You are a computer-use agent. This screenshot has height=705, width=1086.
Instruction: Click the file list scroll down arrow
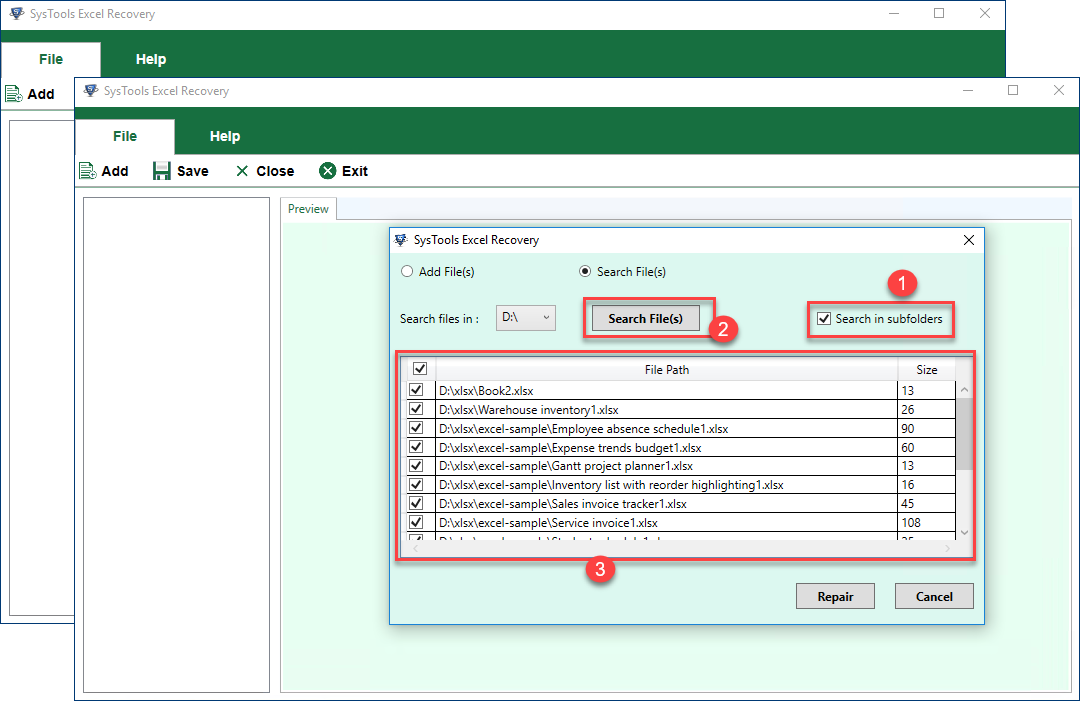(x=964, y=533)
